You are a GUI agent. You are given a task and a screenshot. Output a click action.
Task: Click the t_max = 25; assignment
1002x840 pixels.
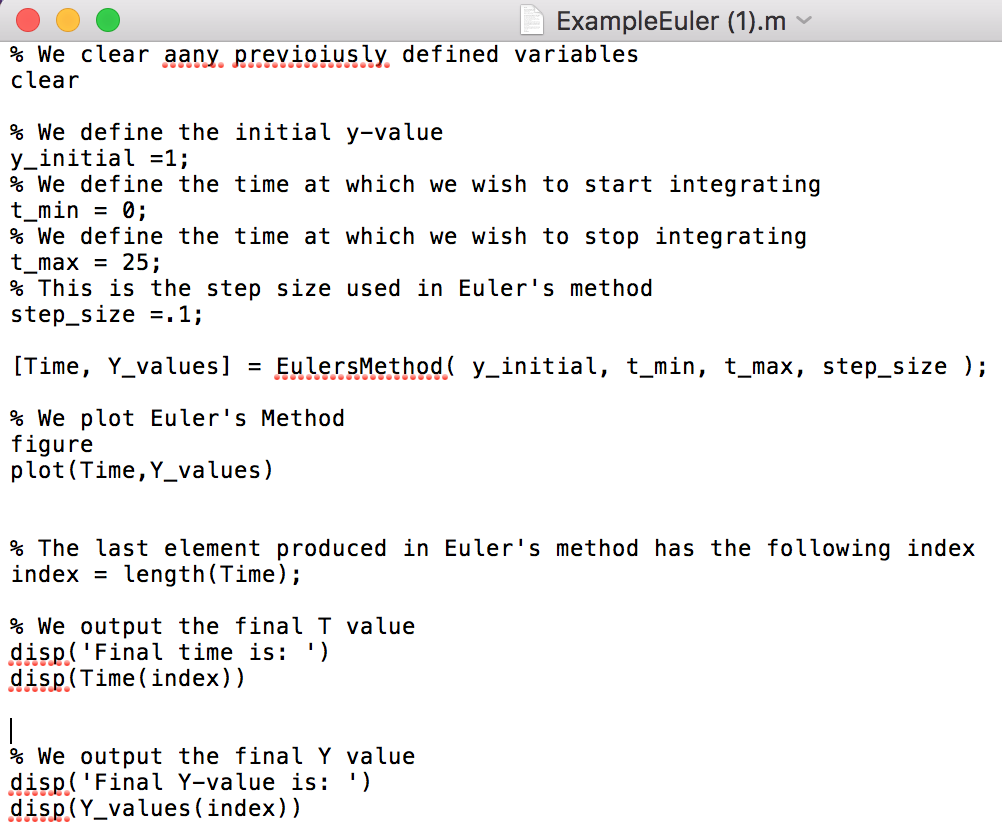(x=87, y=262)
